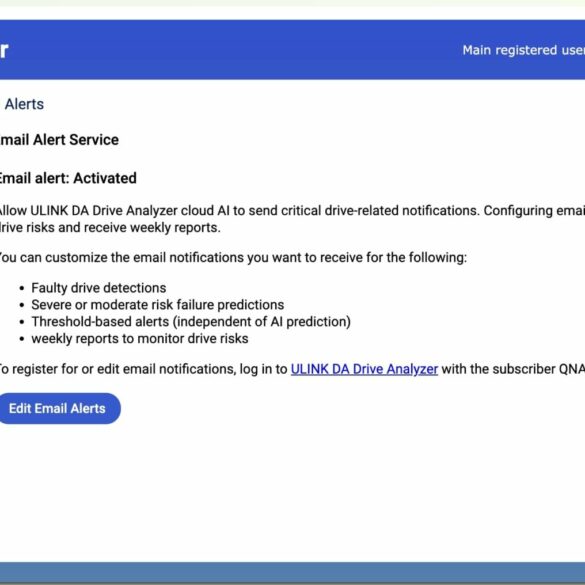Click the sentence about customizing email notifications
Viewport: 585px width, 585px height.
[x=233, y=257]
